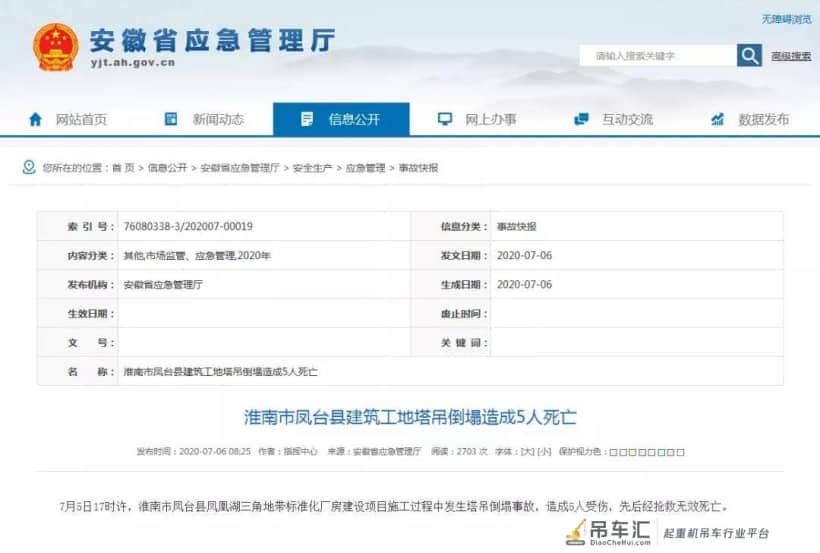The height and width of the screenshot is (553, 820).
Task: Click the 事故快报 breadcrumb link
Action: tap(418, 168)
